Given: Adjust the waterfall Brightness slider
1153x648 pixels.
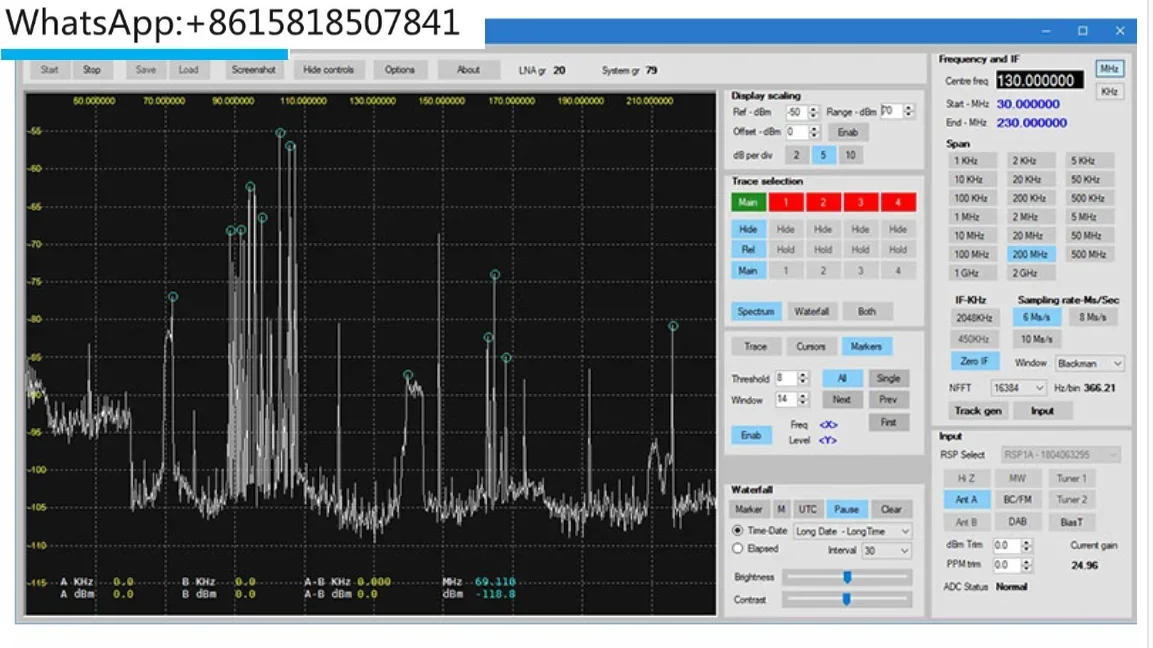Looking at the screenshot, I should 846,576.
